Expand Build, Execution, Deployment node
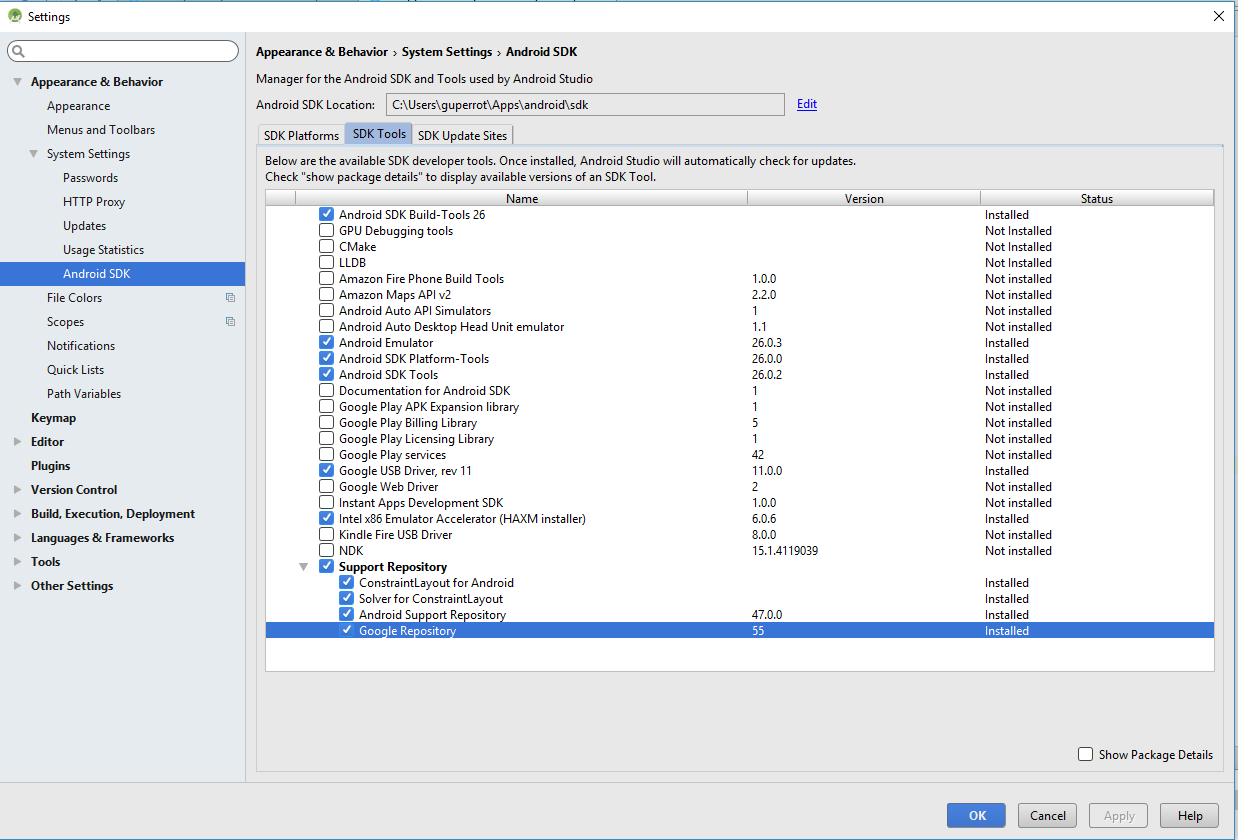 pyautogui.click(x=17, y=514)
